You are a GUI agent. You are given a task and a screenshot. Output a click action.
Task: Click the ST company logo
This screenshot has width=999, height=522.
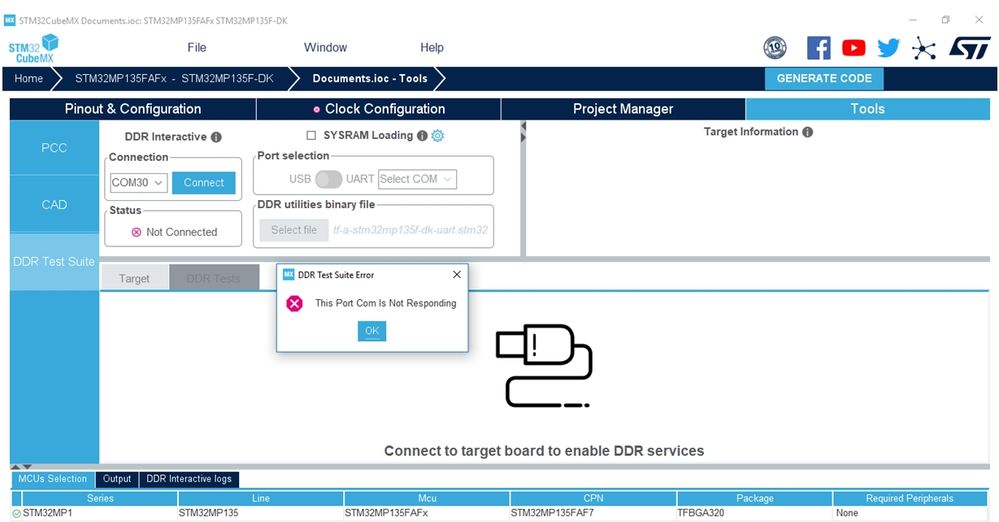pyautogui.click(x=969, y=48)
